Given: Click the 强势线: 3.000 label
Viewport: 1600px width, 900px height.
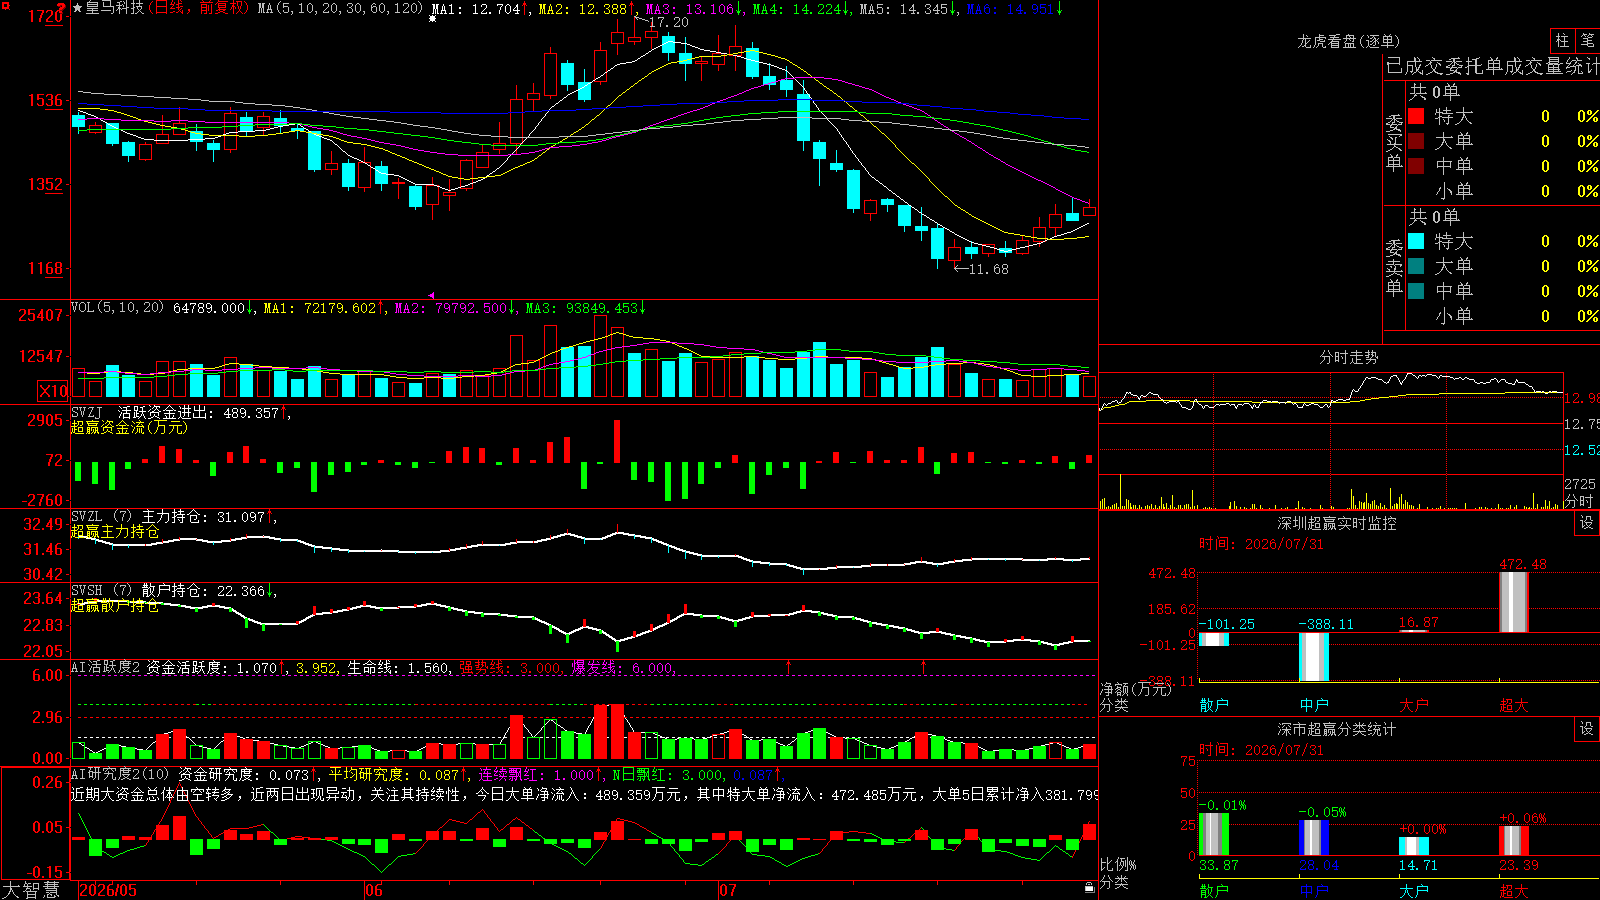Looking at the screenshot, I should [x=511, y=668].
